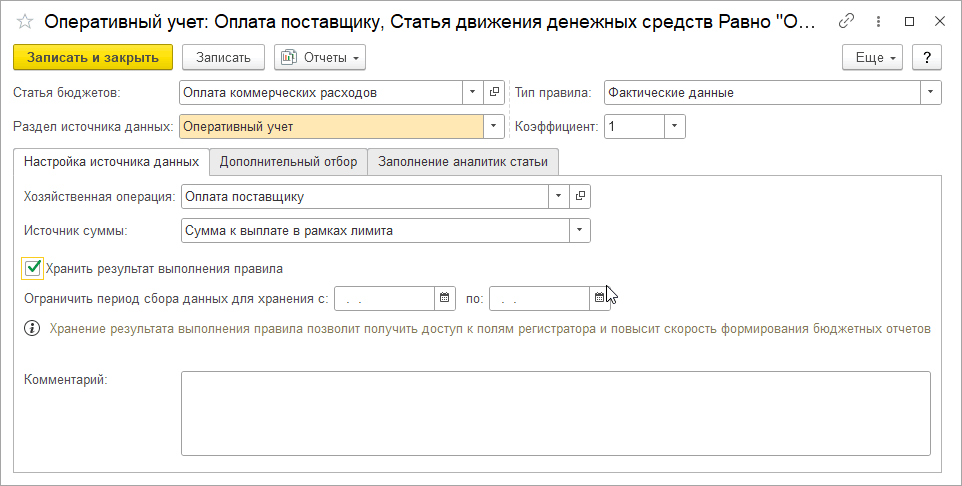This screenshot has height=486, width=962.
Task: Open calendar for period start date
Action: pyautogui.click(x=445, y=298)
